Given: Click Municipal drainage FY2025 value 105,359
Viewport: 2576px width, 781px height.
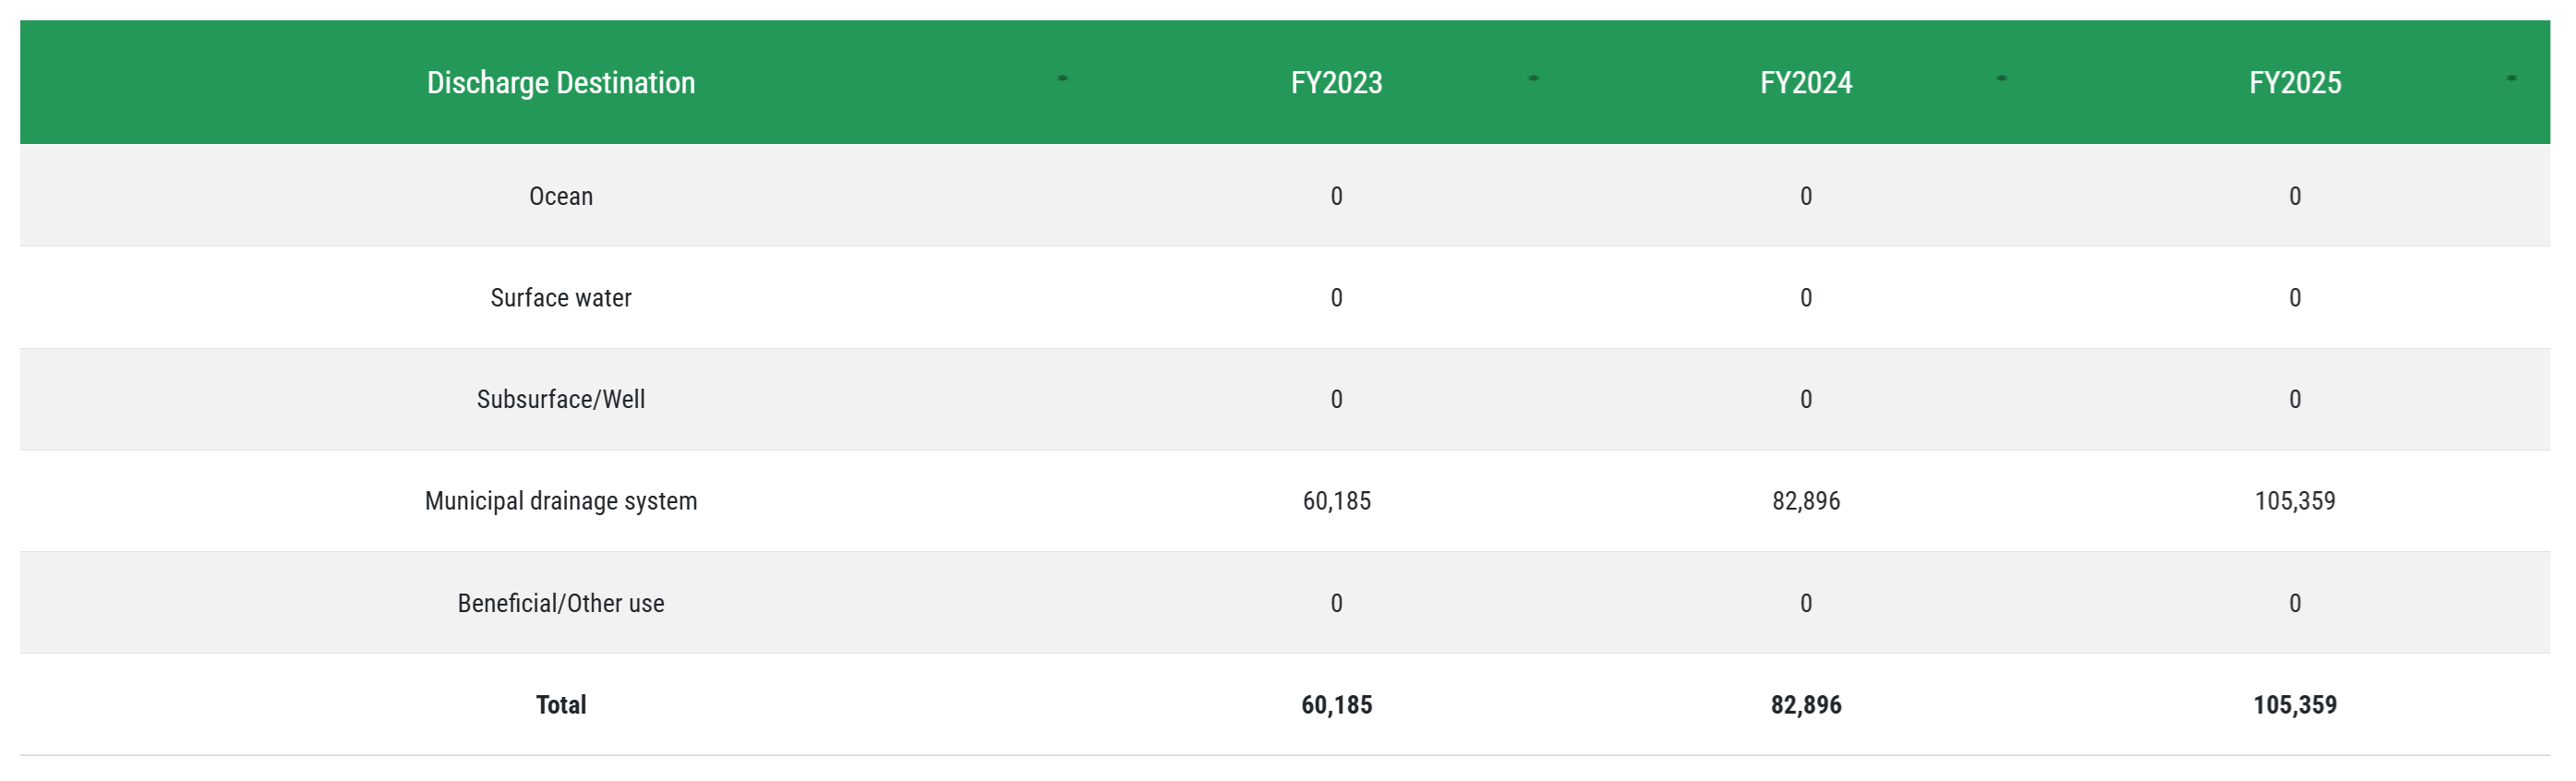Looking at the screenshot, I should click(2295, 501).
